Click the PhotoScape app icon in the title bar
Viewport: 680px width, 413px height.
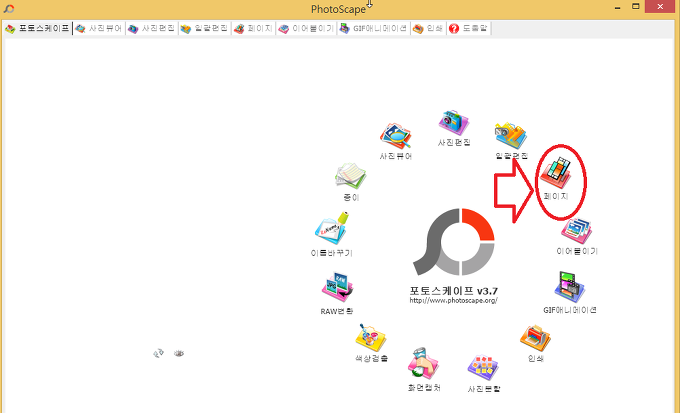point(9,8)
